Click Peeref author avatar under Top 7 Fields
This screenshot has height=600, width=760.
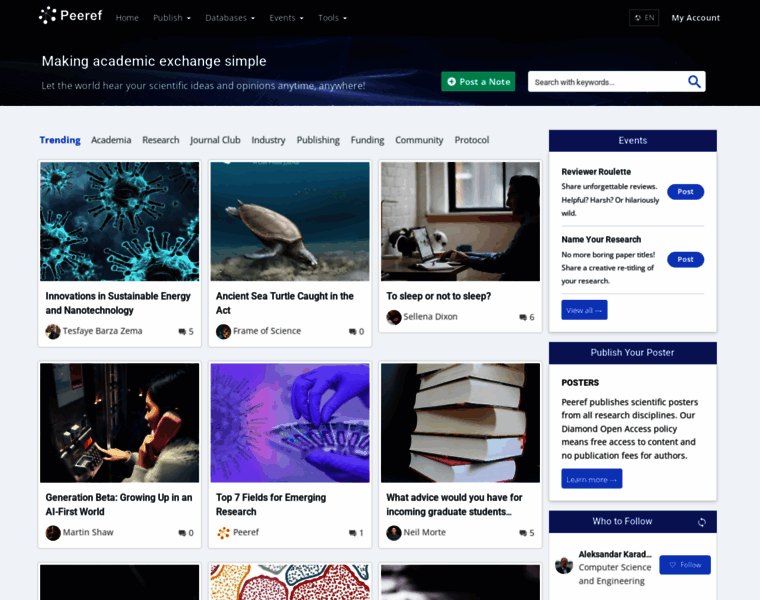click(223, 533)
